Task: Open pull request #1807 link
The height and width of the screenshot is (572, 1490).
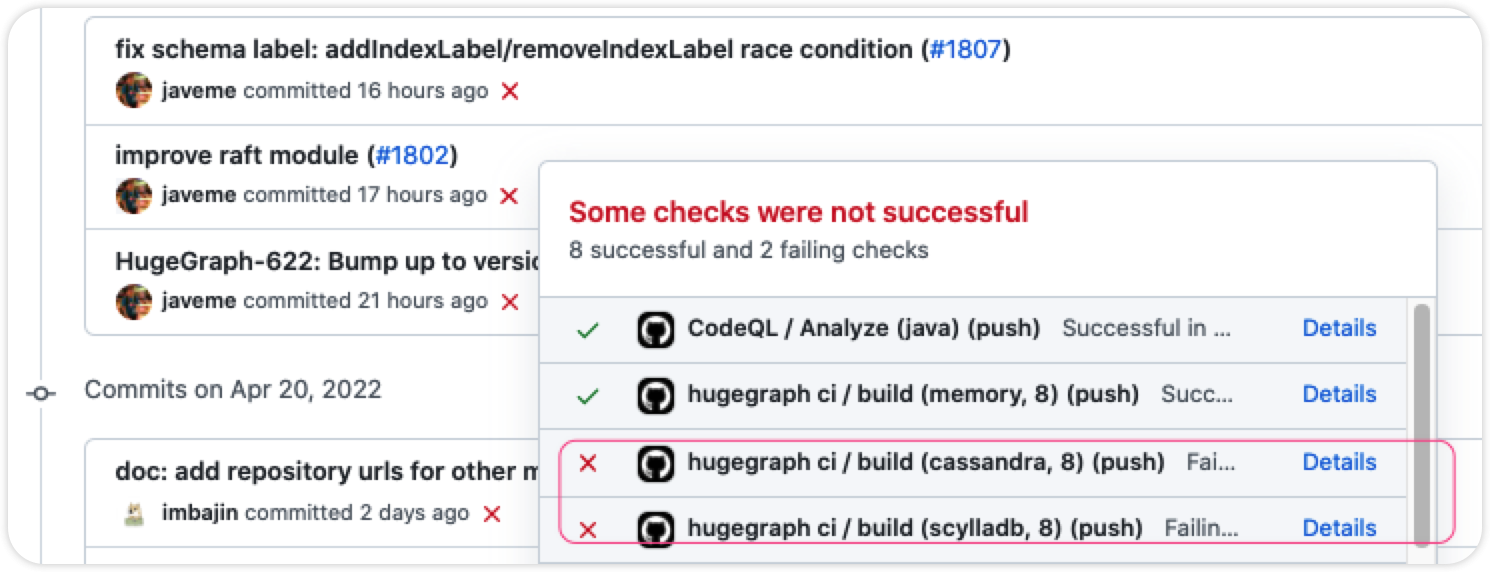Action: [x=965, y=49]
